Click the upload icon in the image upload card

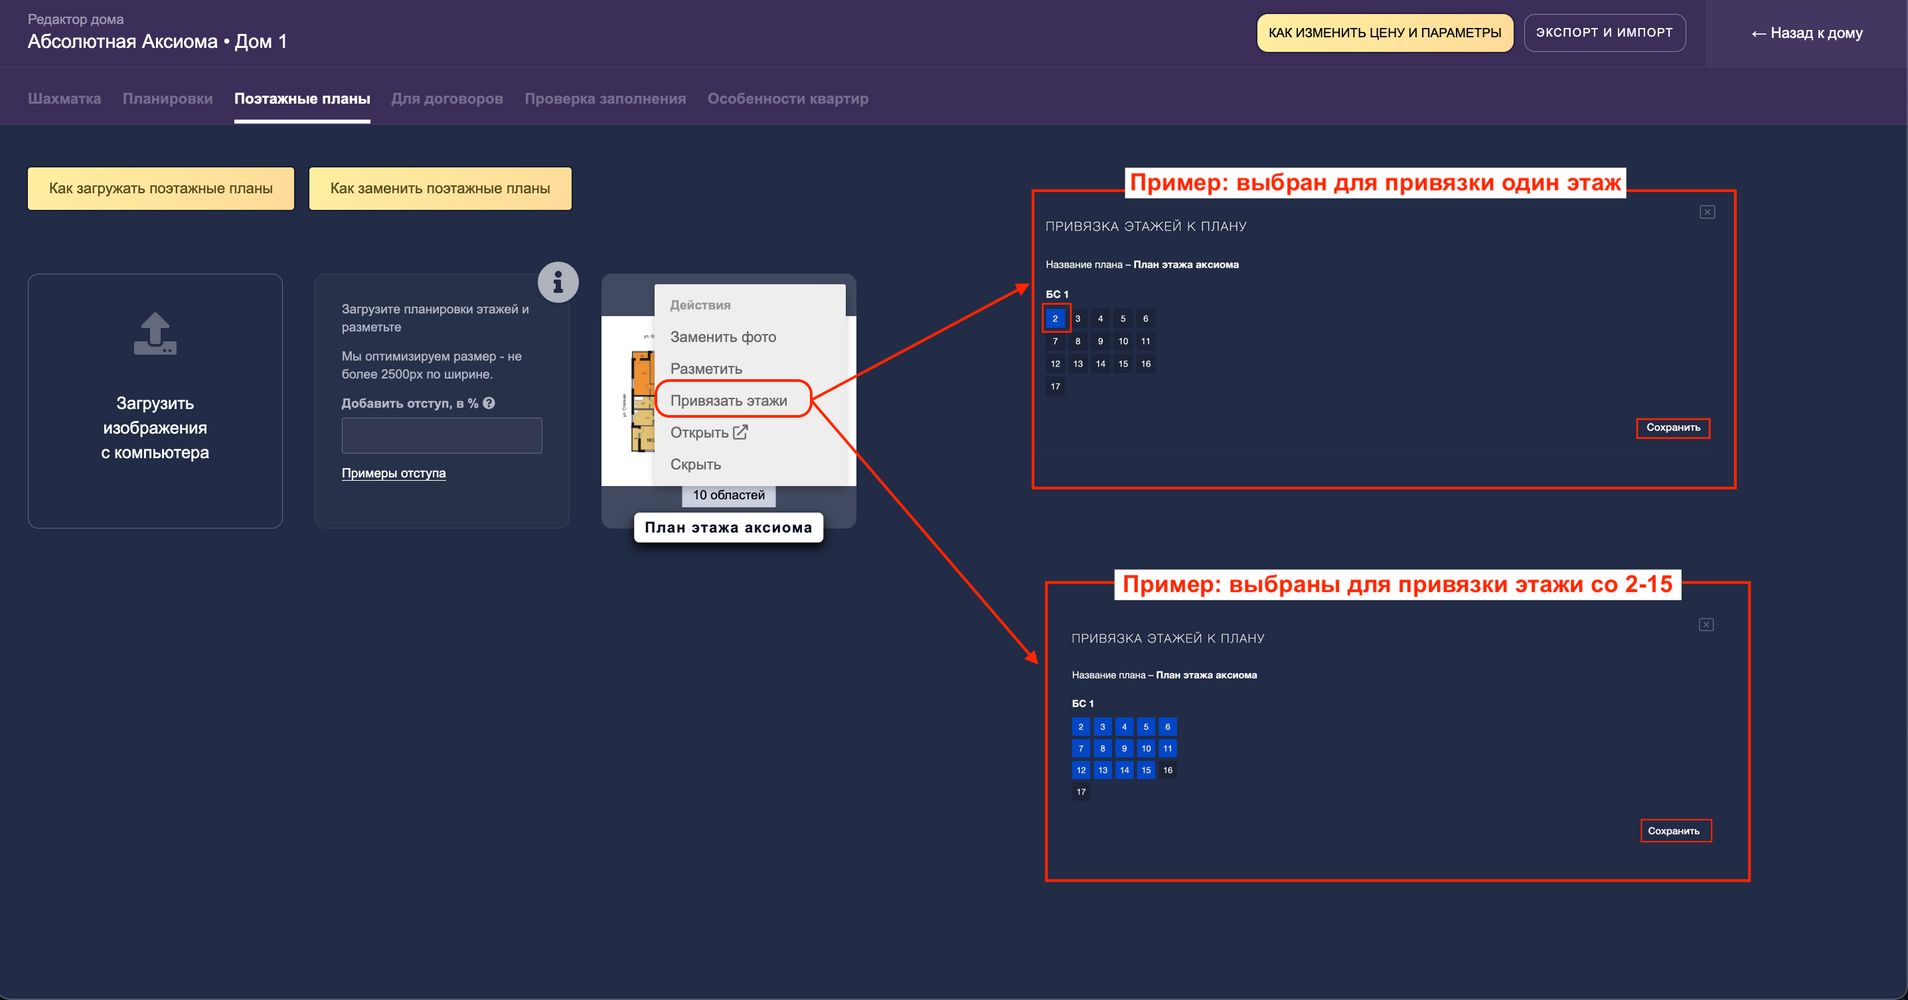point(155,334)
